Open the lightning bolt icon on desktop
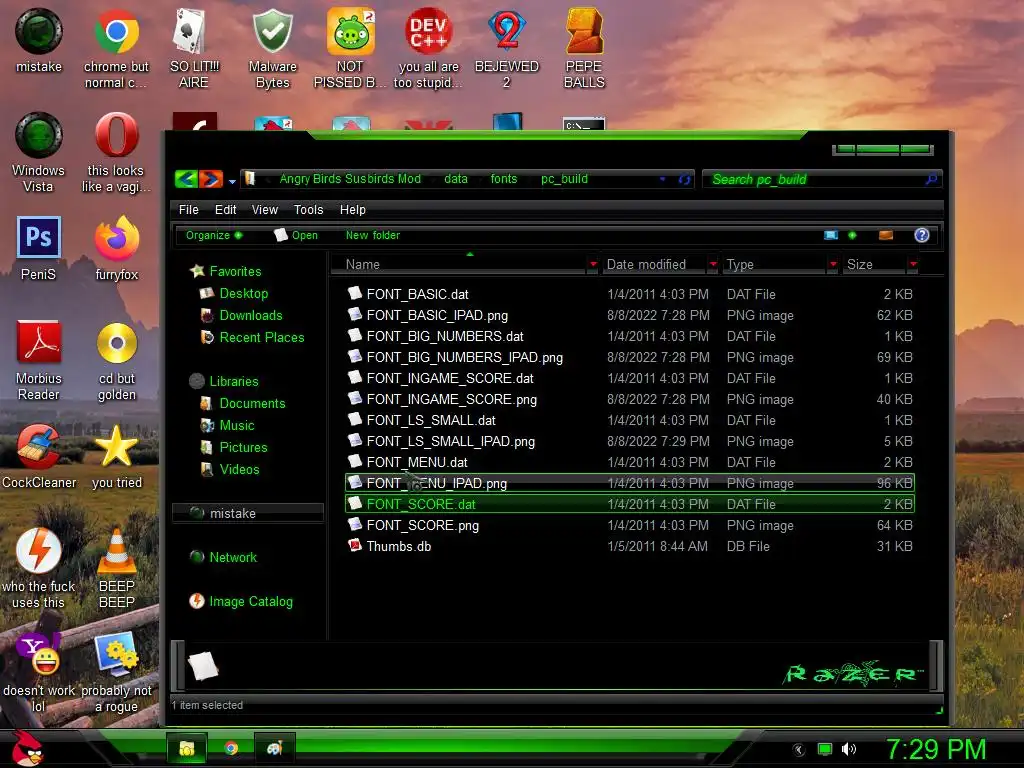The image size is (1024, 768). tap(39, 568)
